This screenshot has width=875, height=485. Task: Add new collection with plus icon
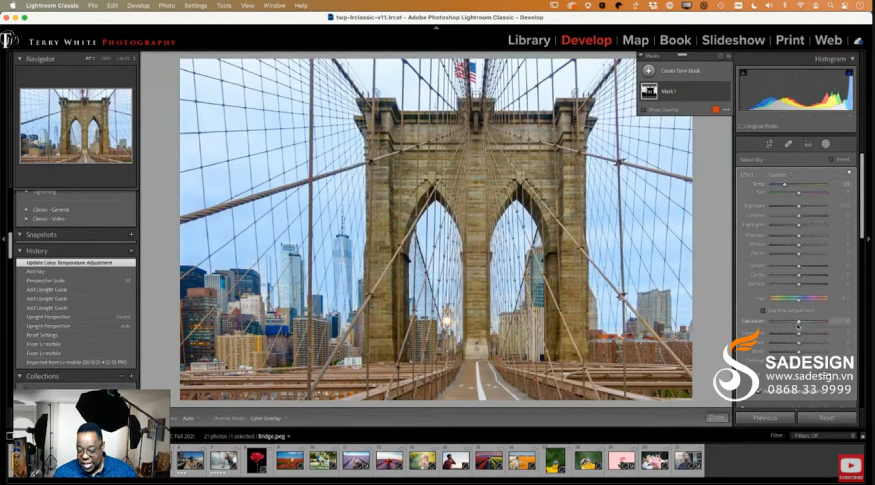point(131,376)
